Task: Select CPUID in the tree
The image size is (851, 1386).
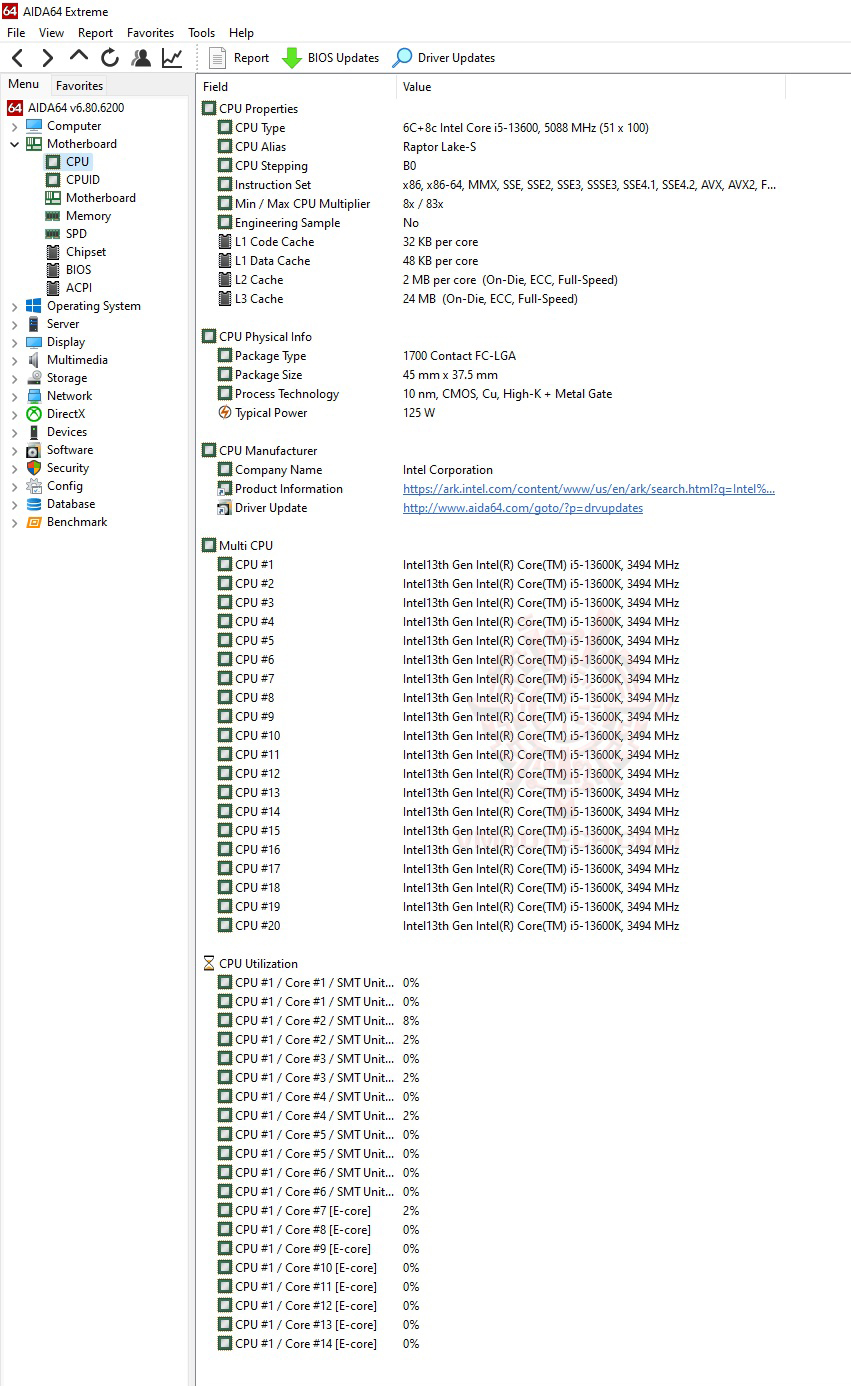Action: pos(83,180)
